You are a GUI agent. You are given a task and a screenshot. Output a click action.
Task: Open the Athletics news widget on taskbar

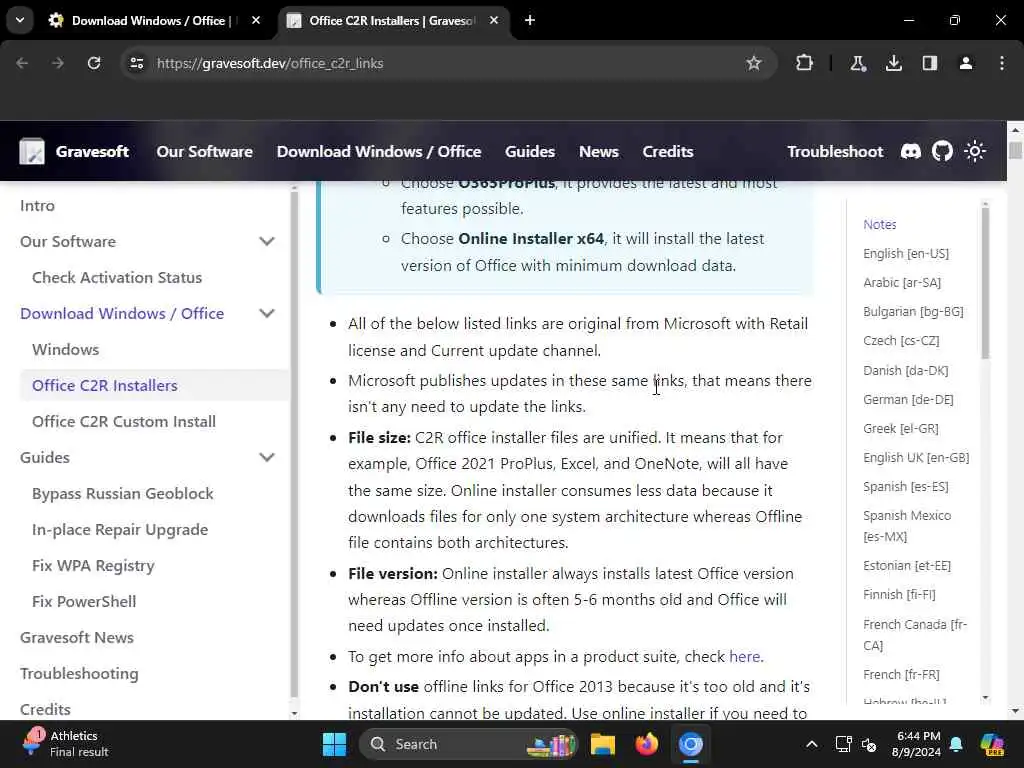point(66,744)
